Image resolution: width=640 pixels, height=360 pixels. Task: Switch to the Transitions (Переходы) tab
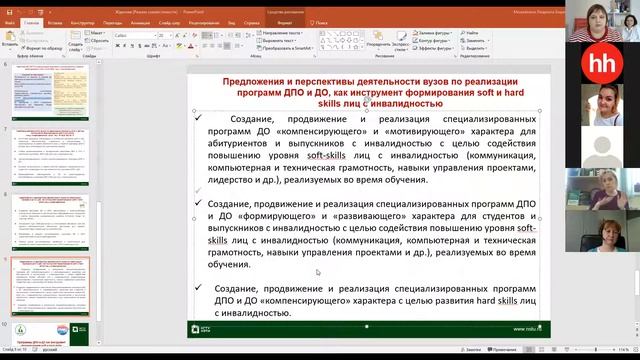coord(113,23)
